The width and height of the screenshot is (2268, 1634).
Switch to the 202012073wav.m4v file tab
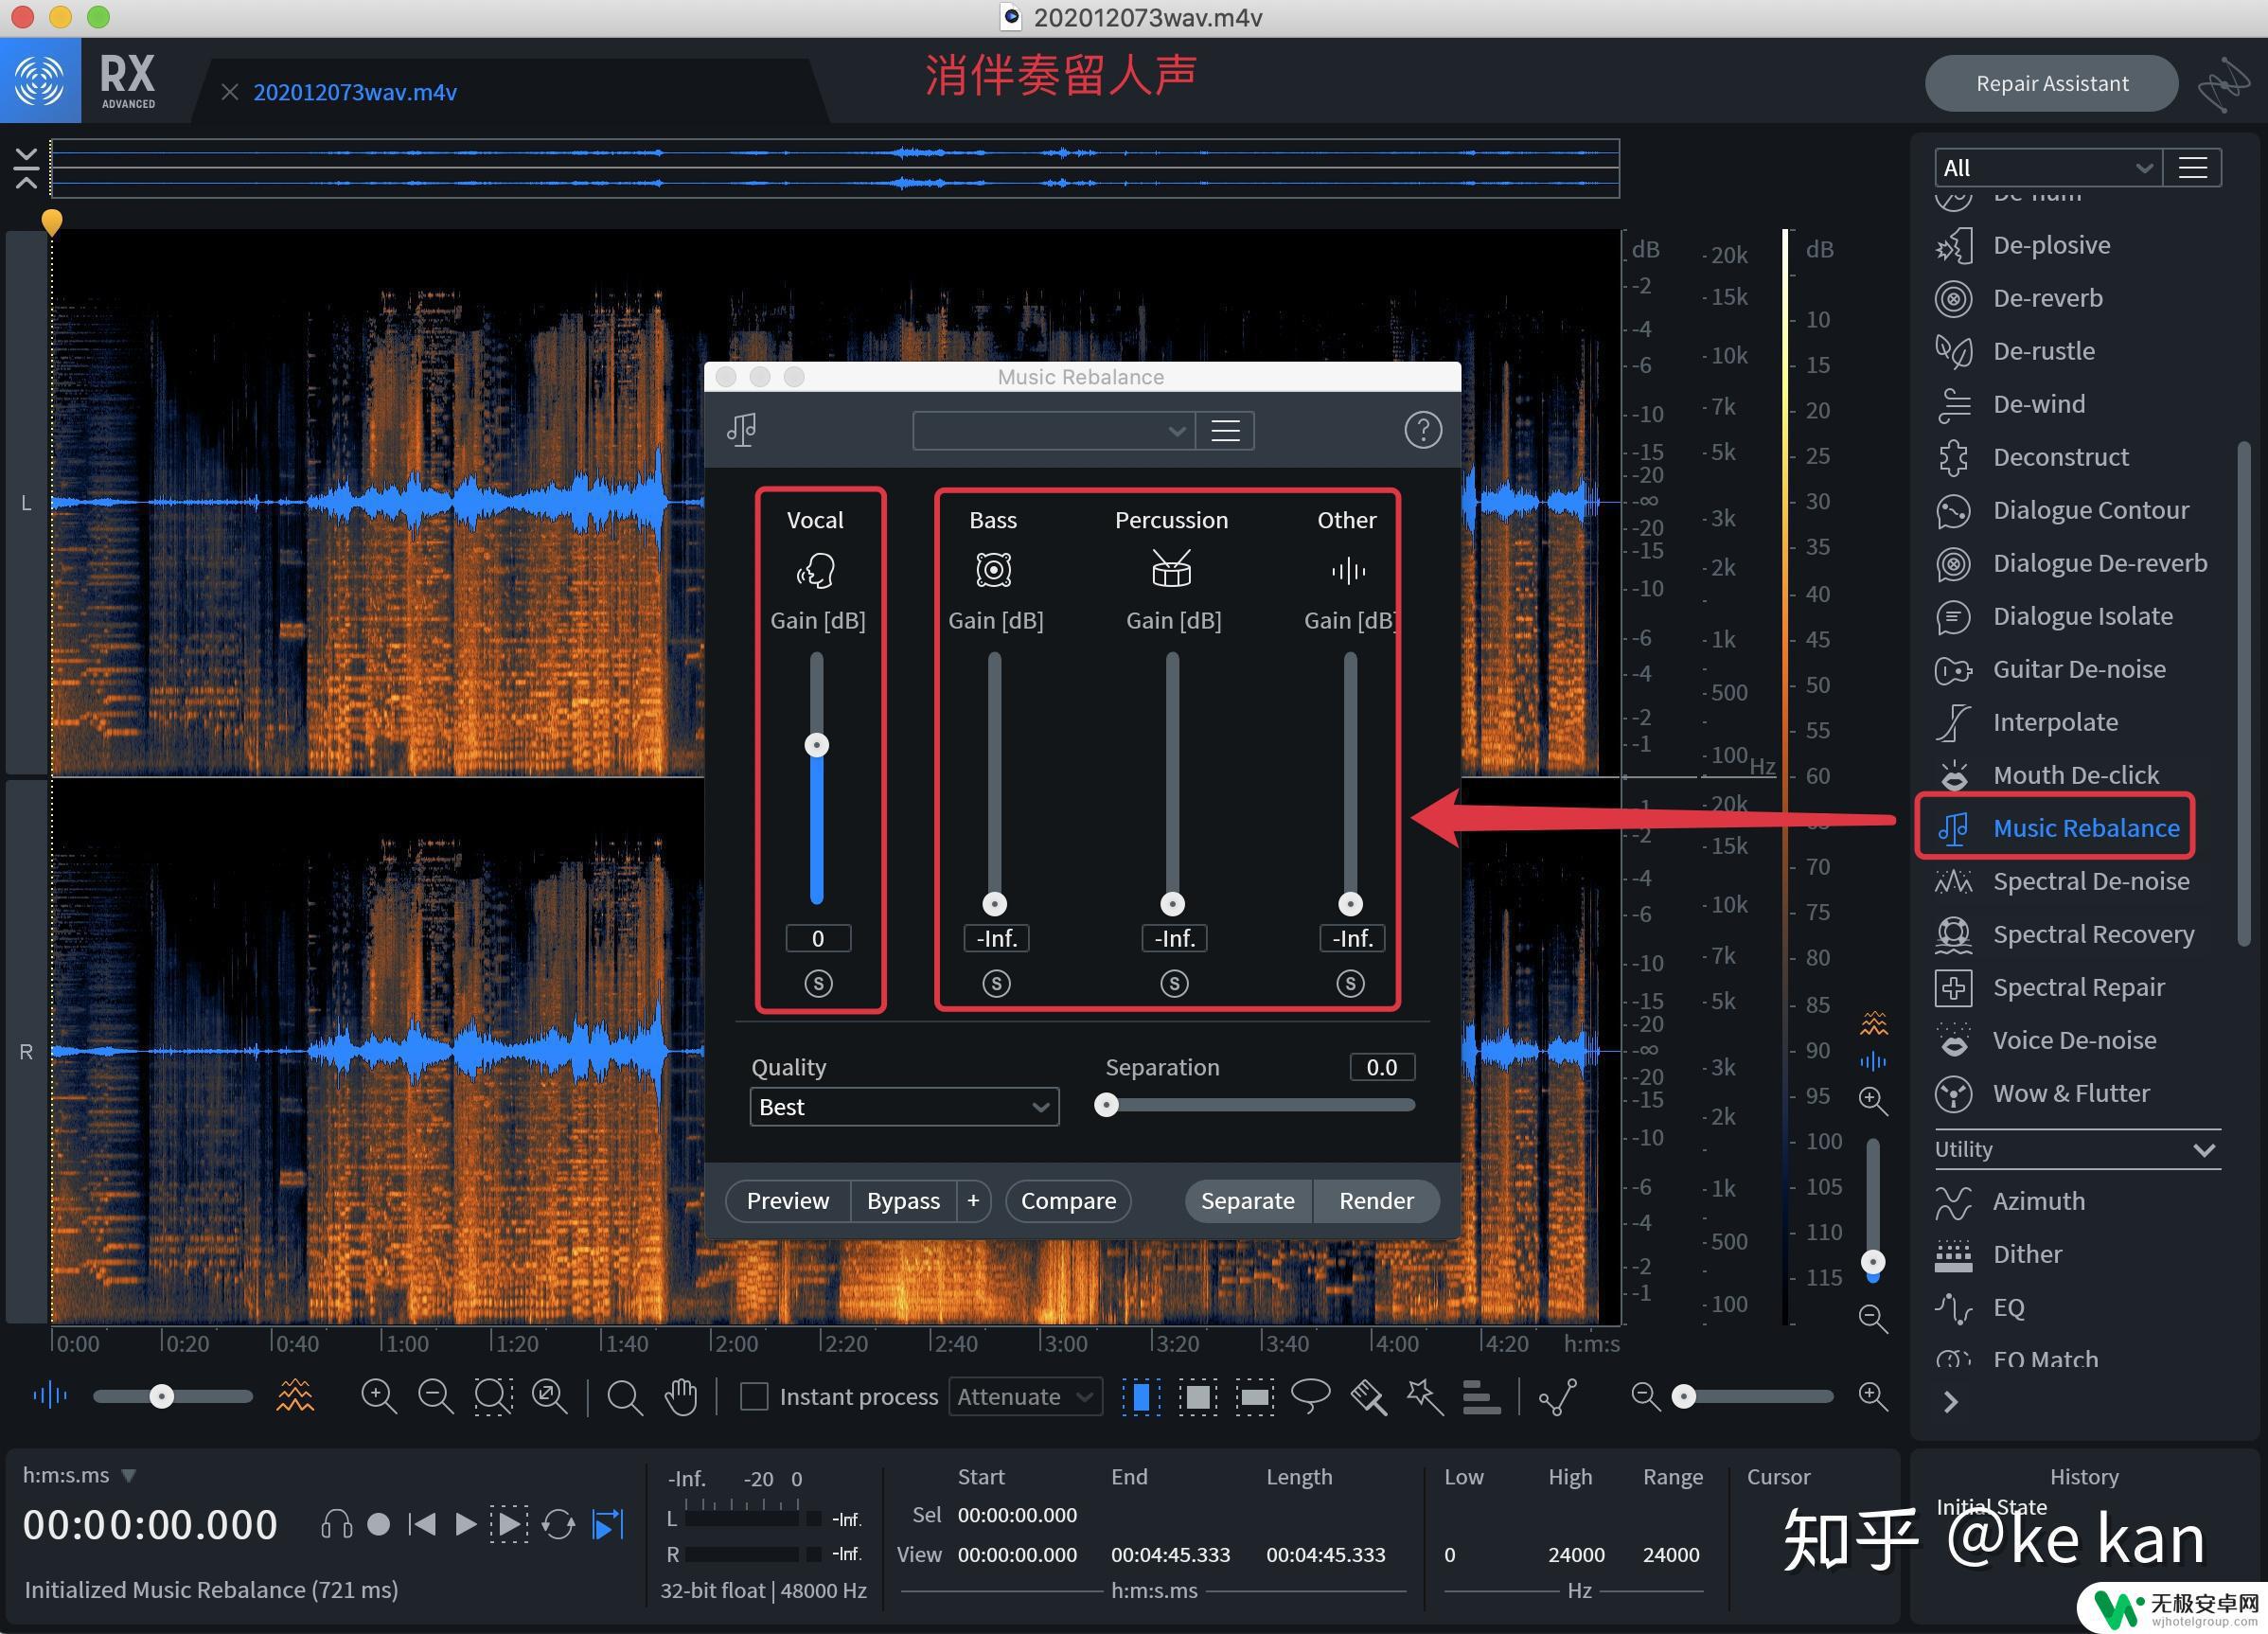[355, 92]
